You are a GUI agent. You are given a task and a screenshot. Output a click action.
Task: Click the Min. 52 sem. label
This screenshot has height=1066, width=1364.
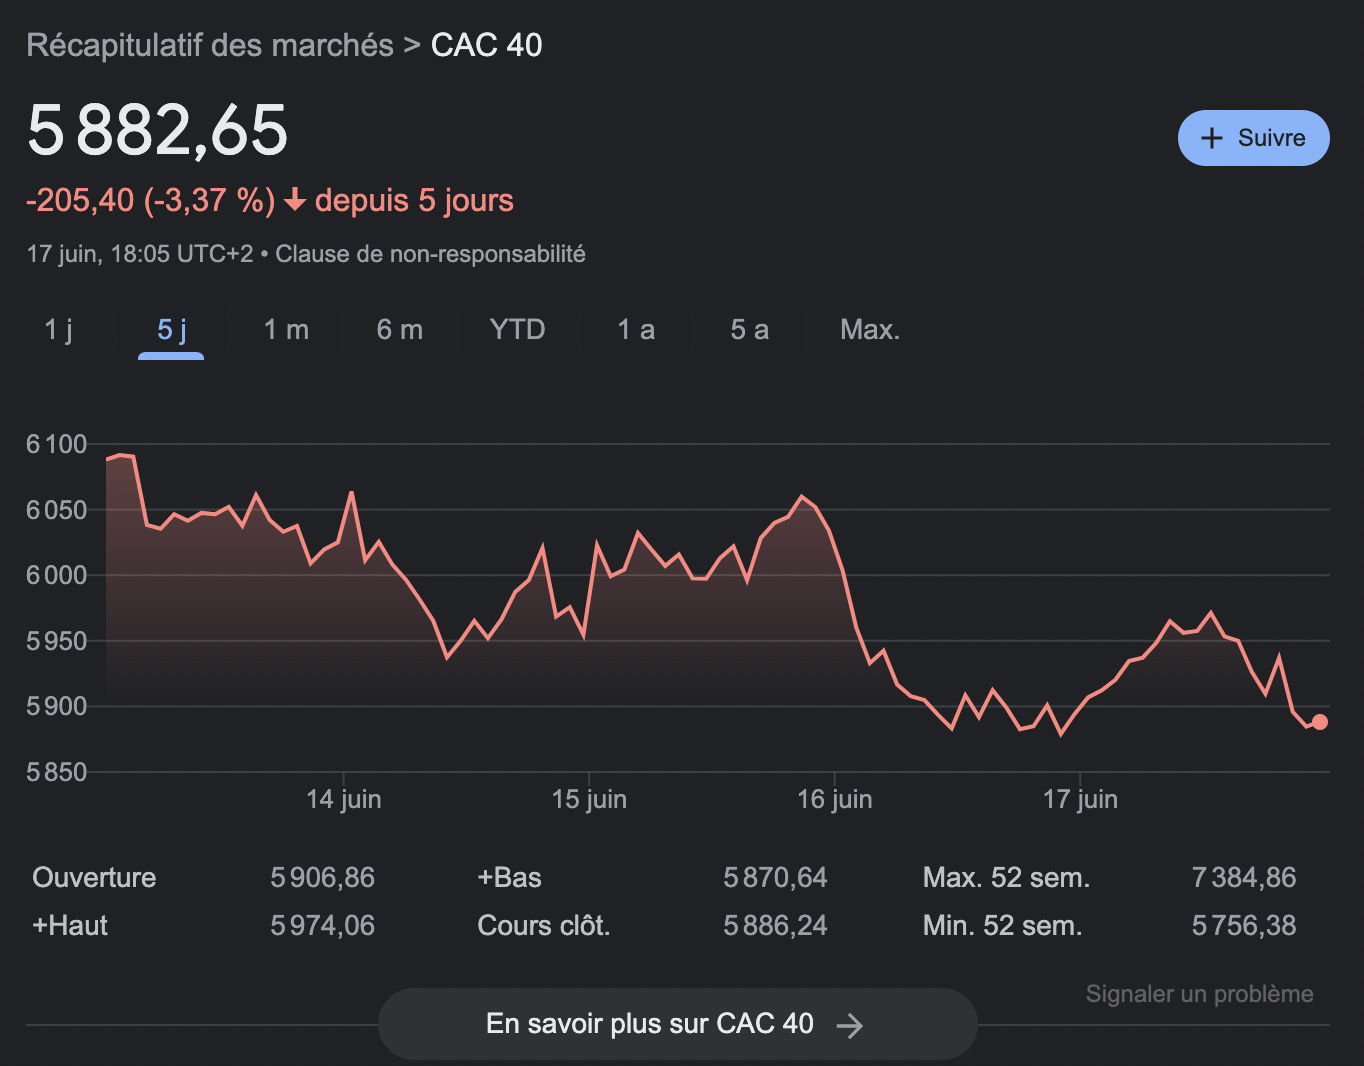pos(1002,926)
